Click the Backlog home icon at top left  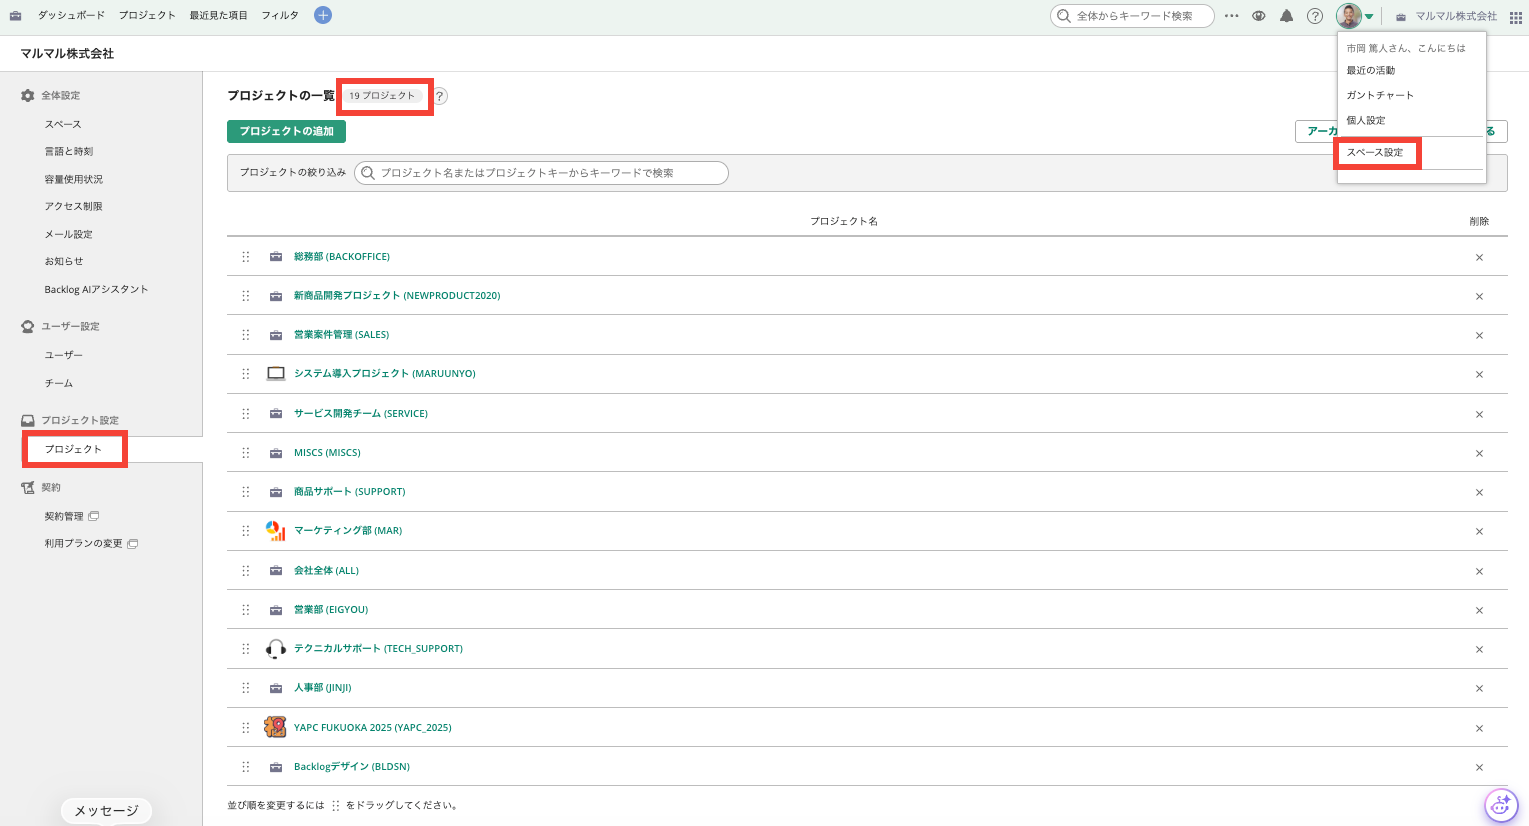tap(15, 16)
